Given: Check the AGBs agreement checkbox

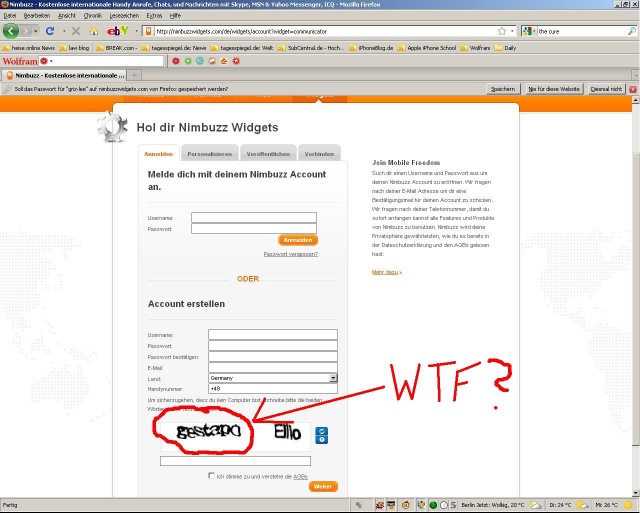Looking at the screenshot, I should 212,476.
